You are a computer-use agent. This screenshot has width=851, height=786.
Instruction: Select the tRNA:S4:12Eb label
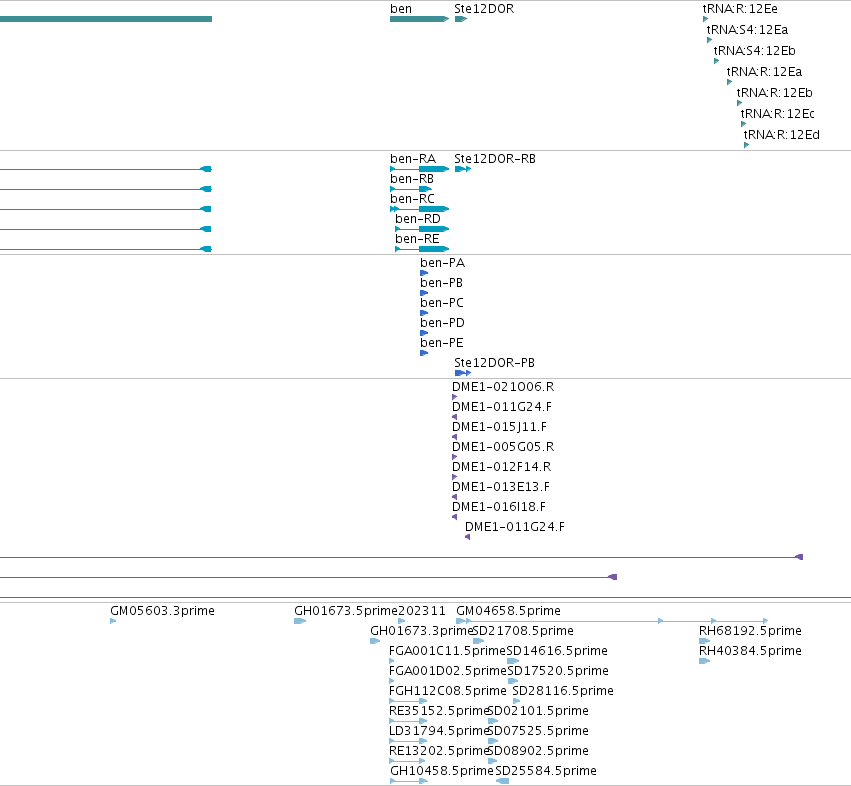coord(754,50)
